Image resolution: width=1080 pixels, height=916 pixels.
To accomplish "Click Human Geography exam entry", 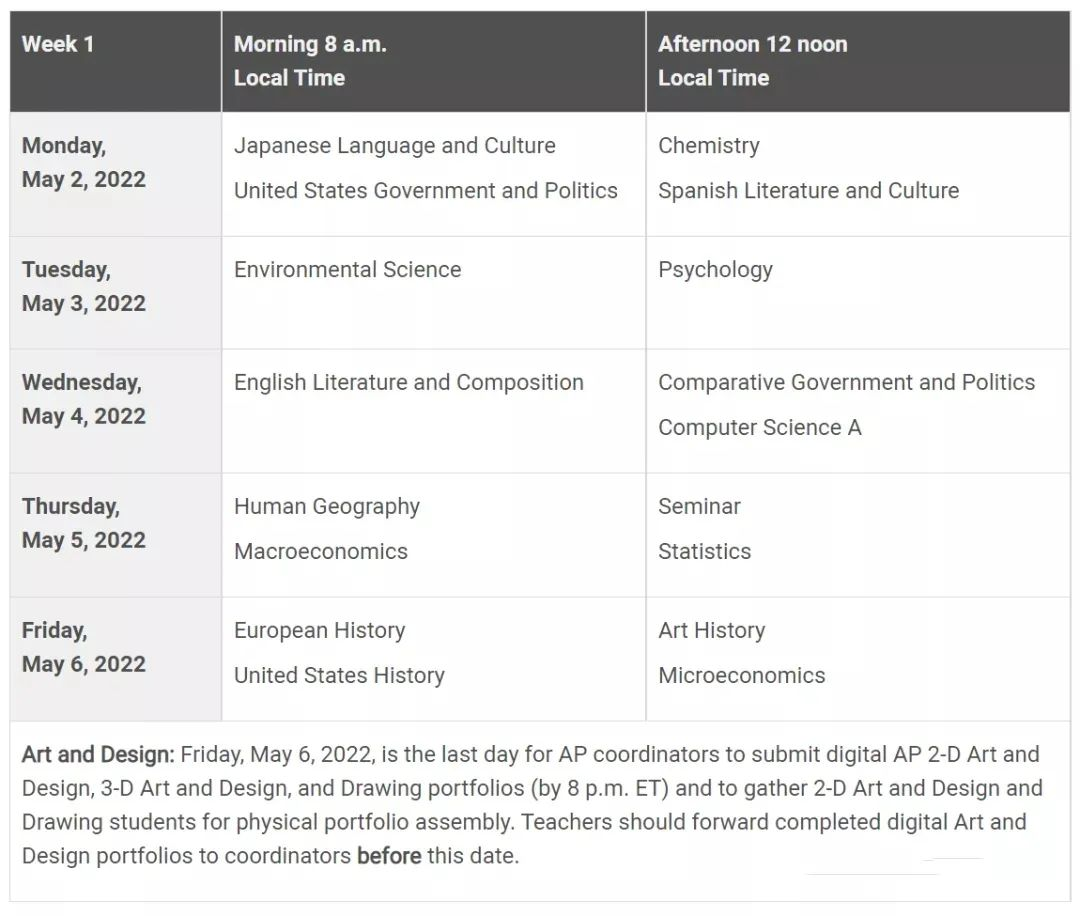I will tap(327, 507).
